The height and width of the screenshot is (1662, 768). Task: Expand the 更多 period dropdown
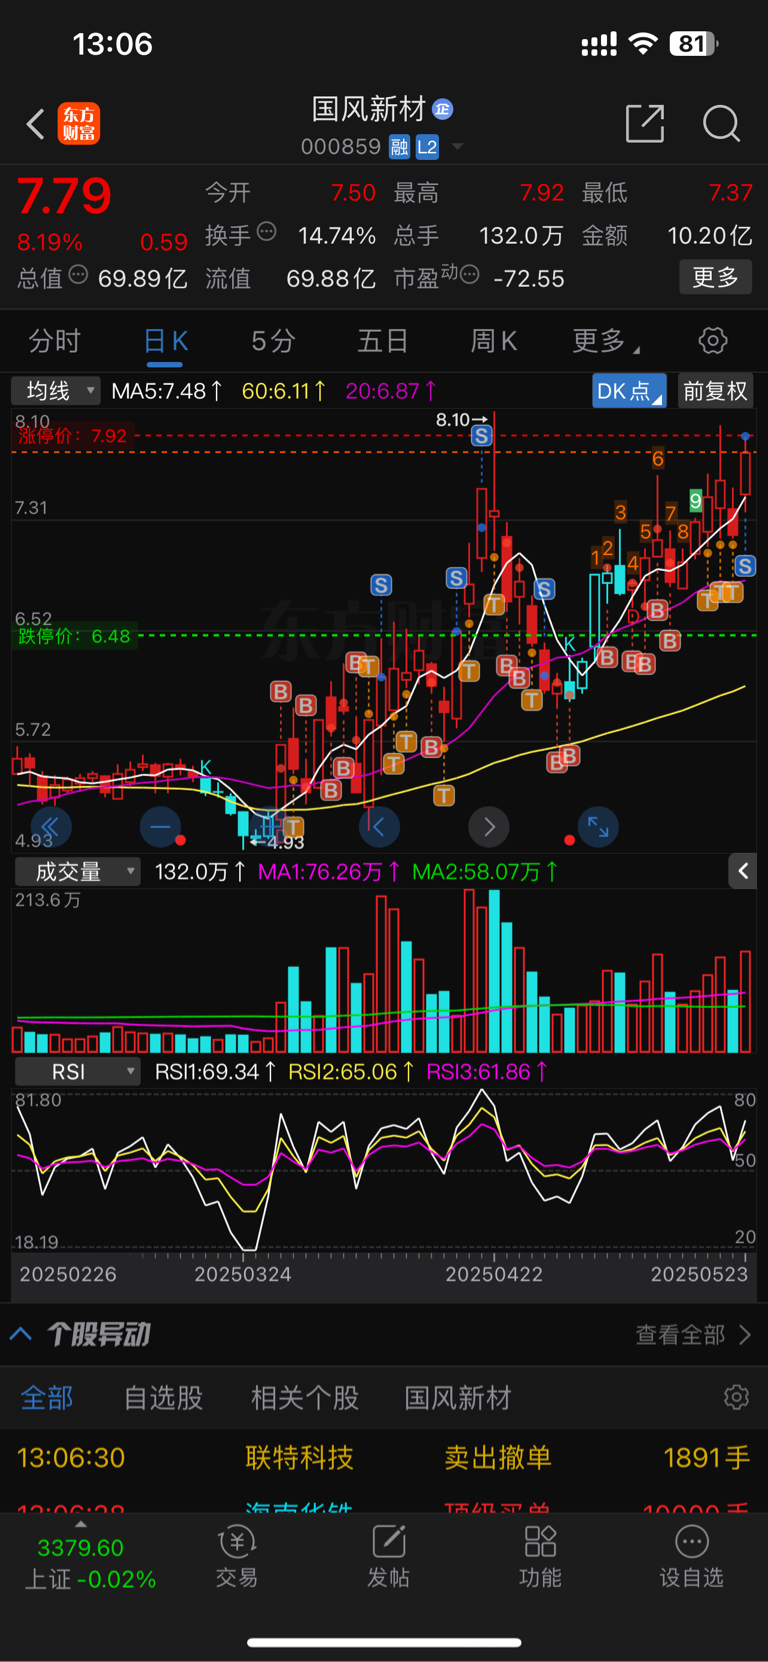tap(605, 341)
